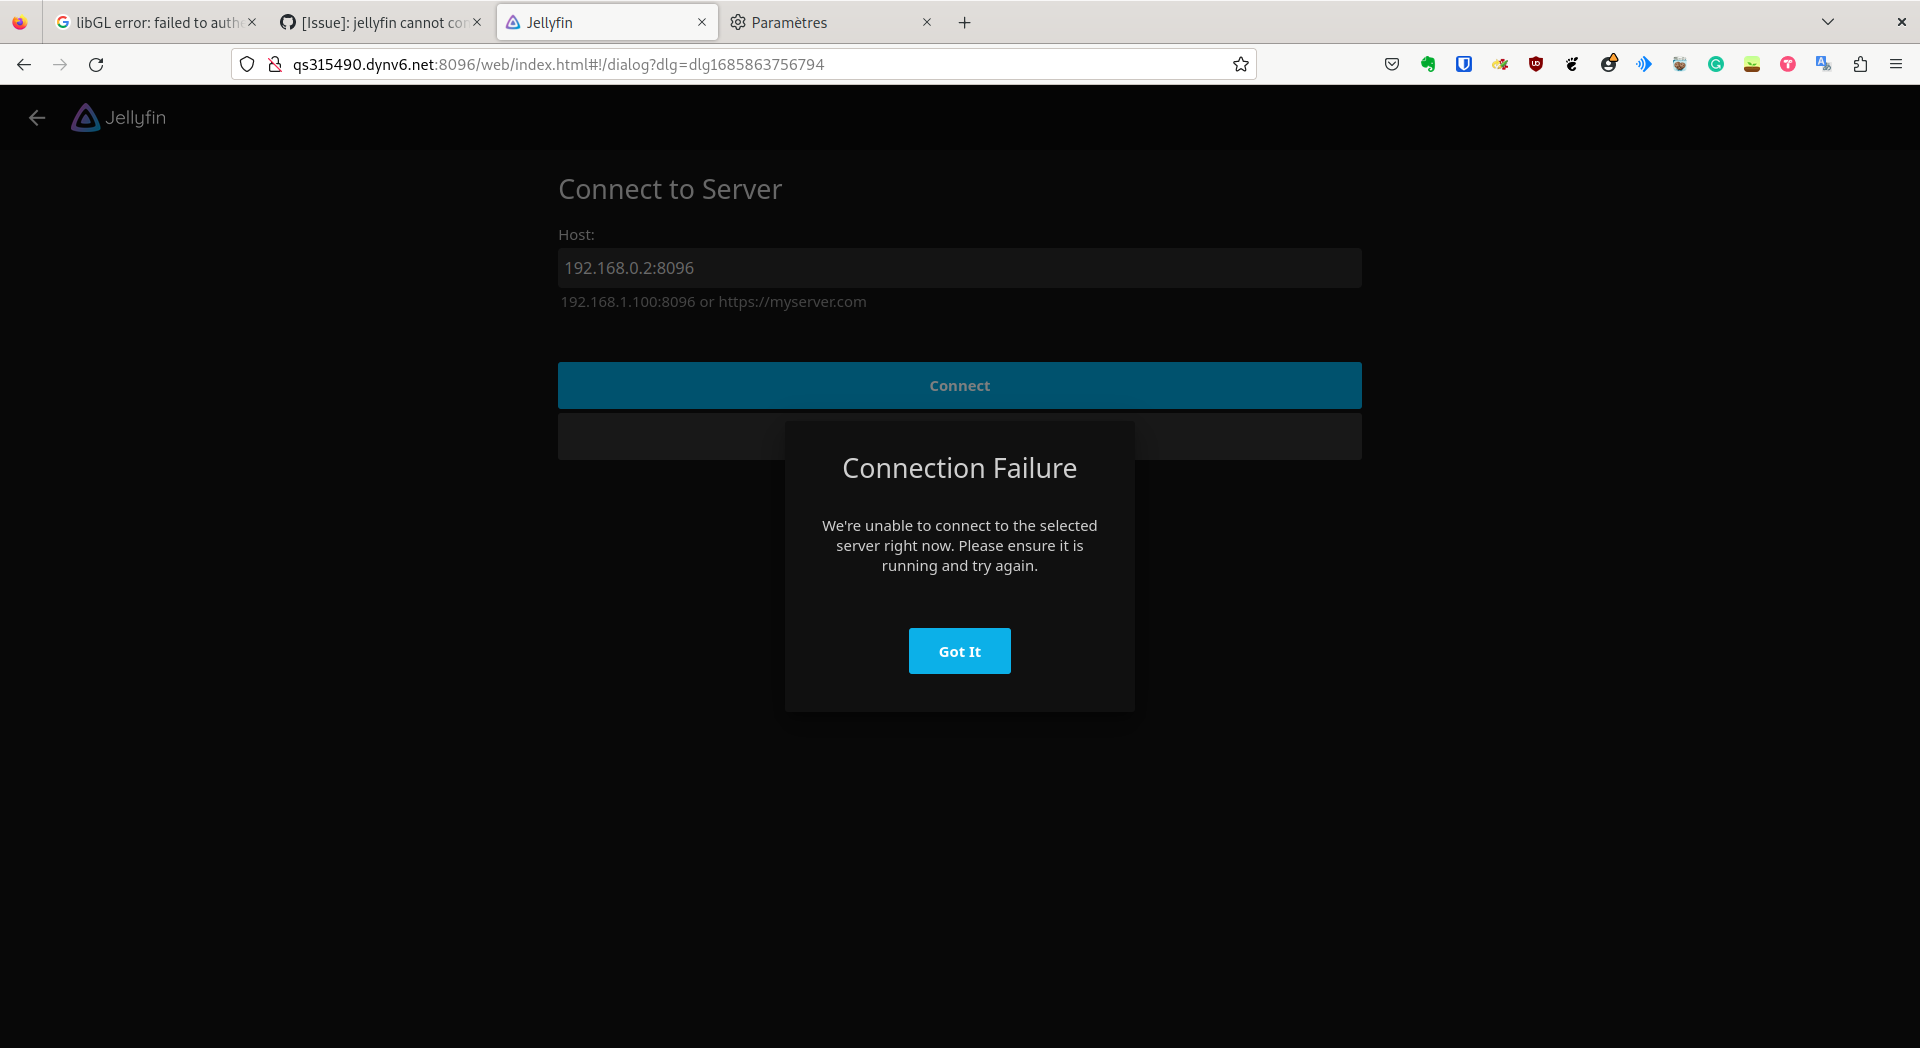Dismiss the Connection Failure dialog with Got It
The height and width of the screenshot is (1048, 1920).
click(x=959, y=651)
